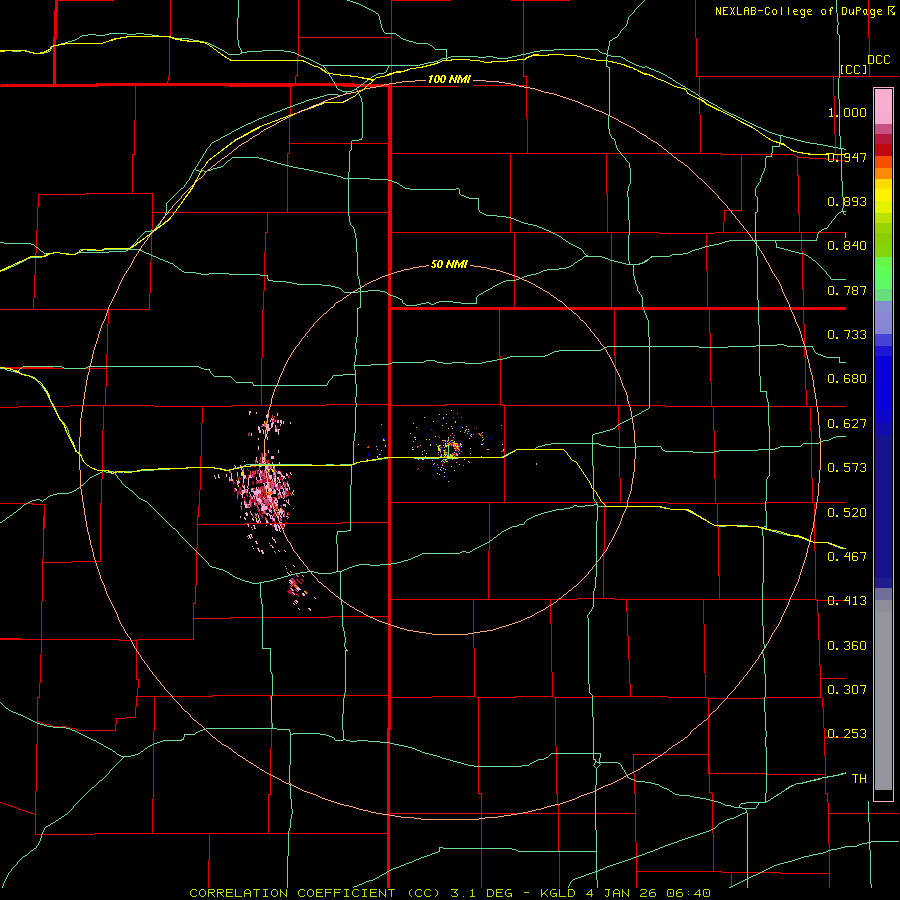This screenshot has height=900, width=900.
Task: Click the 100 NMI range ring label
Action: click(449, 79)
